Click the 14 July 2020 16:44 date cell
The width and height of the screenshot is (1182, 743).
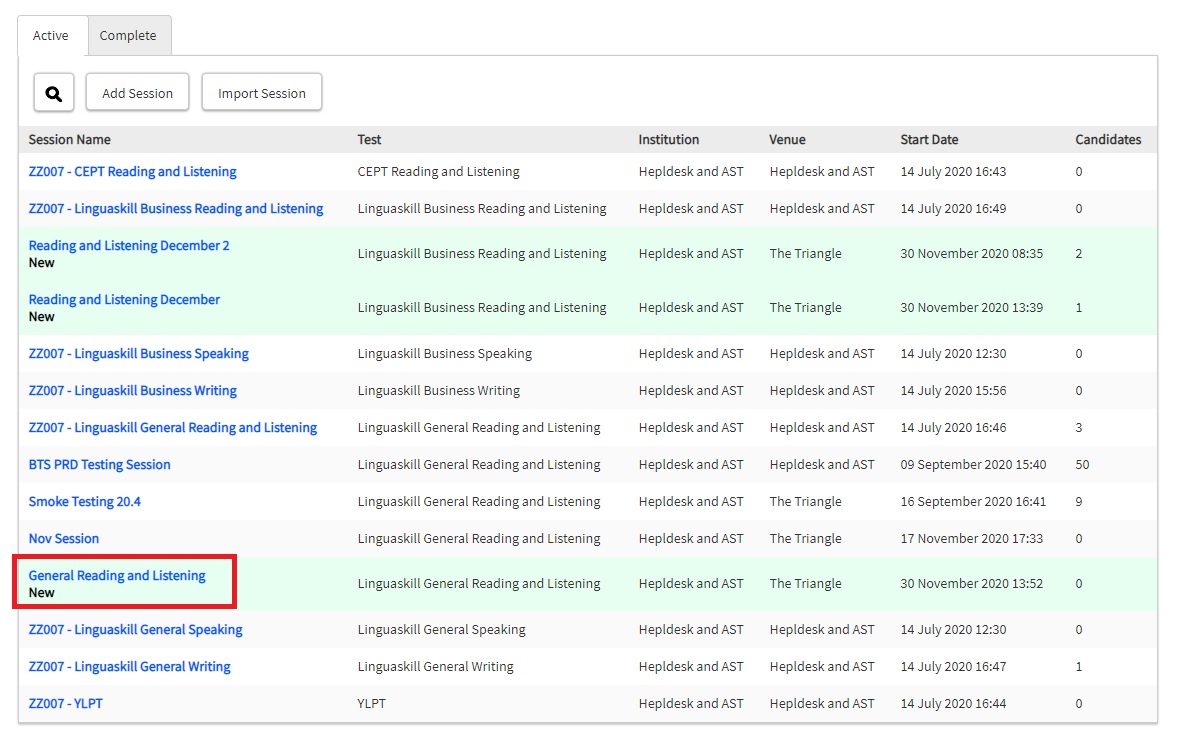click(x=954, y=703)
